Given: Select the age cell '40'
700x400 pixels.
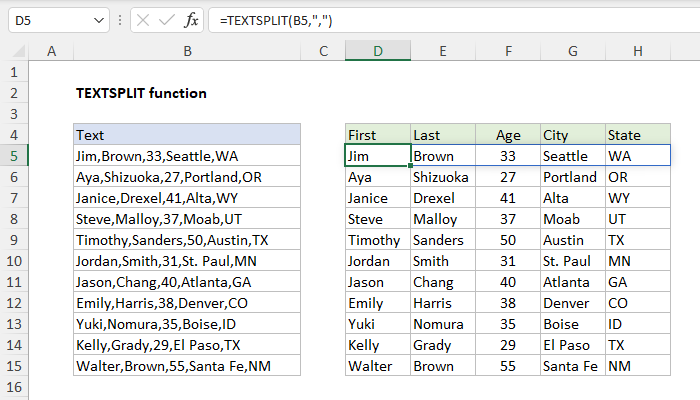Looking at the screenshot, I should [508, 282].
